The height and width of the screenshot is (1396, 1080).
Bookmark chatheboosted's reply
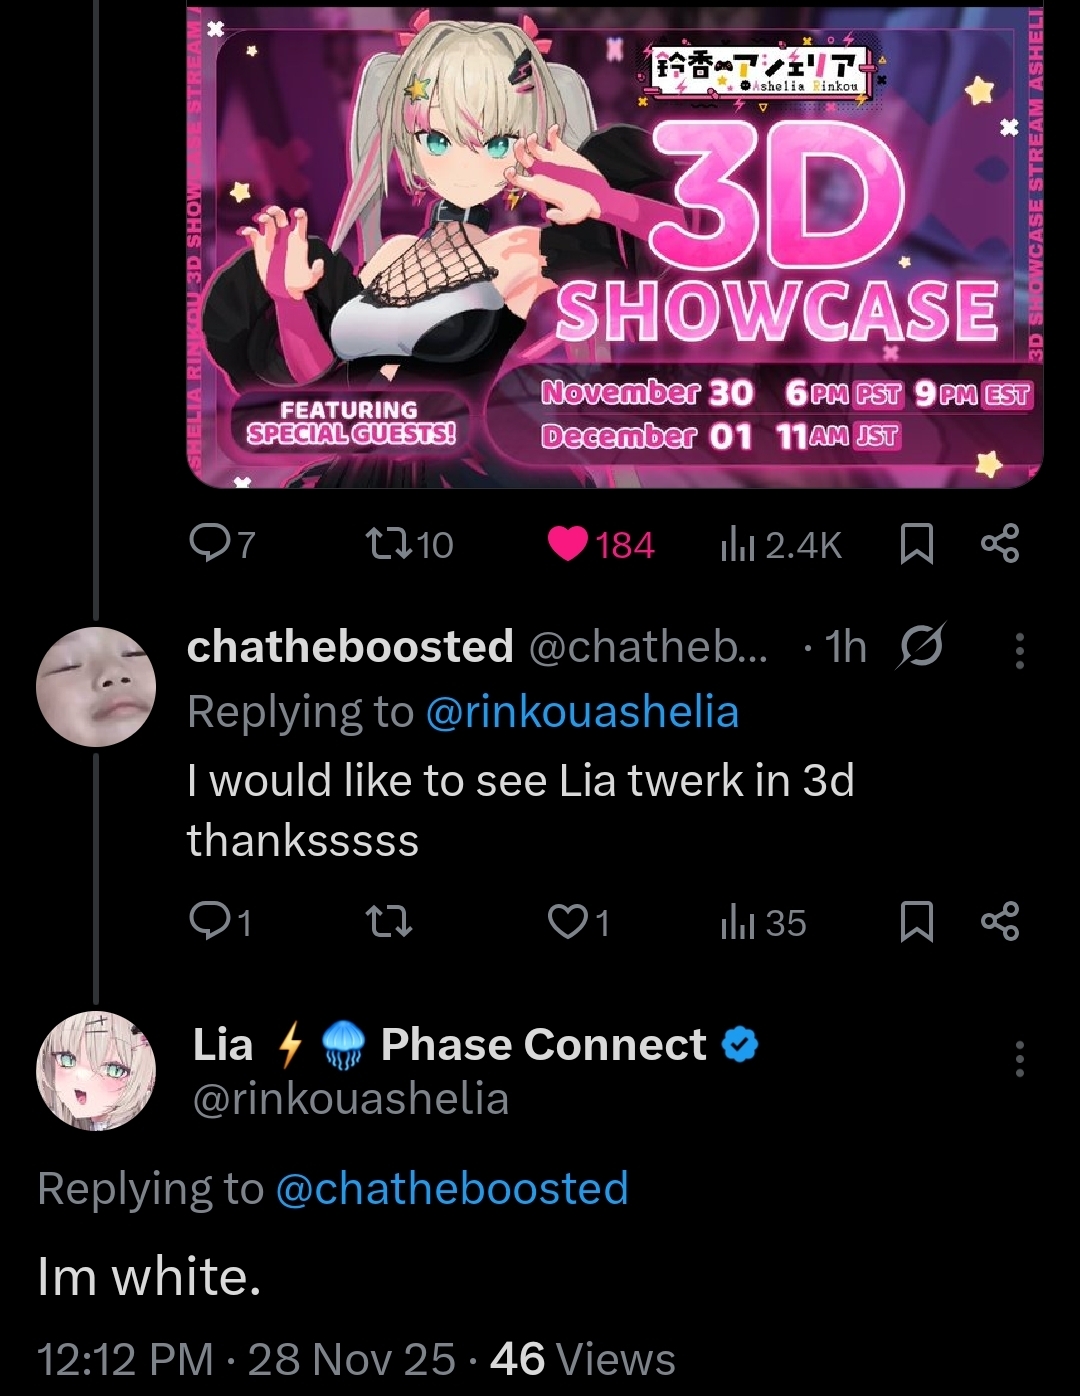916,922
